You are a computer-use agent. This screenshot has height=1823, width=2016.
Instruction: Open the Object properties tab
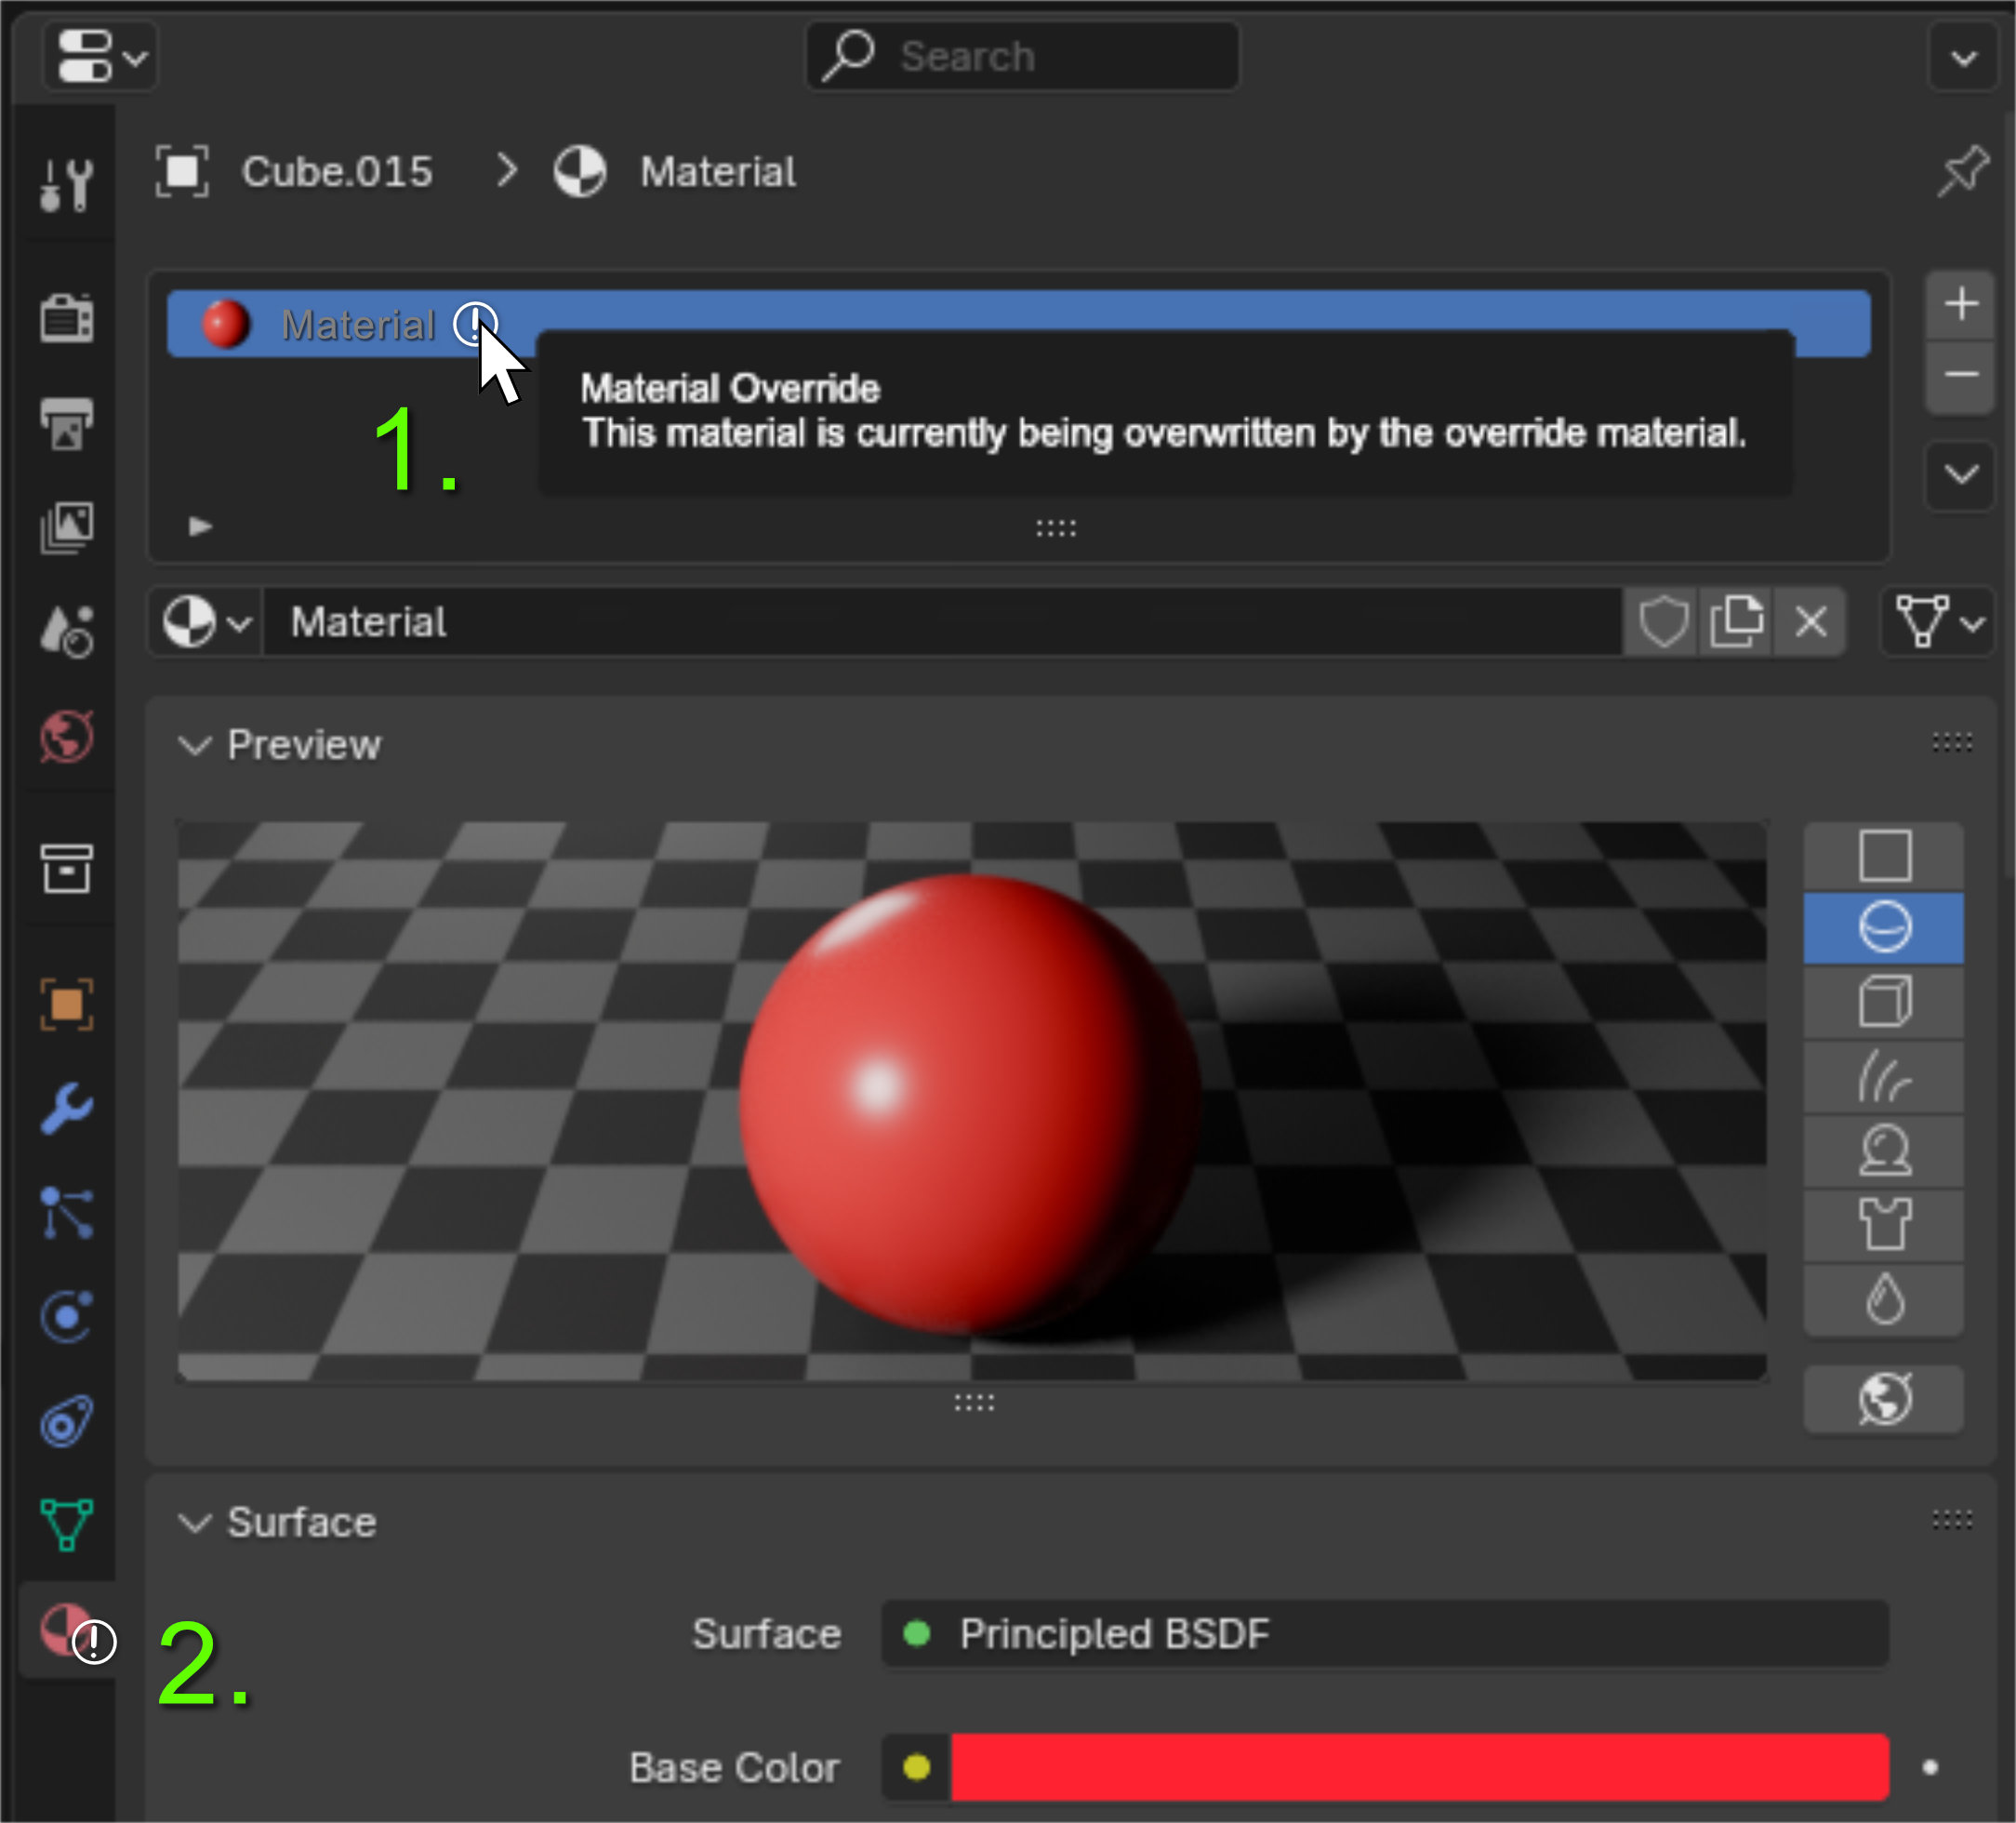click(67, 1004)
